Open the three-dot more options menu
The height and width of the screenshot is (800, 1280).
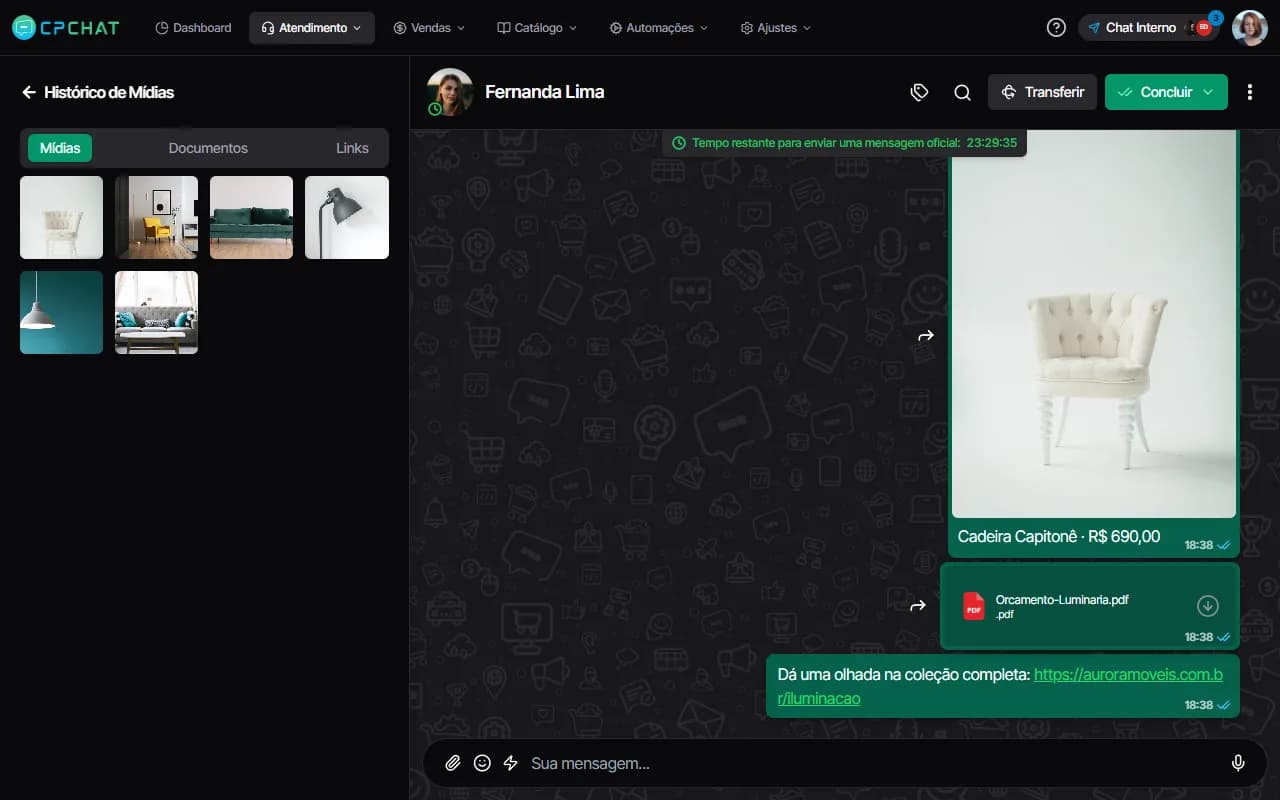pyautogui.click(x=1250, y=92)
